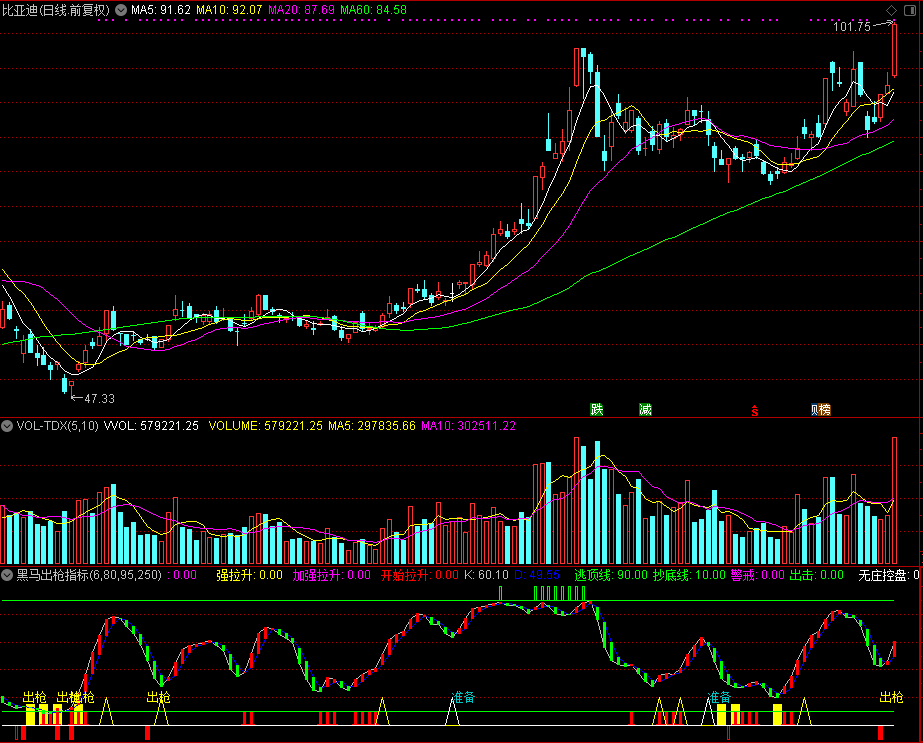
Task: Click the 无庄控盘 label
Action: 884,575
